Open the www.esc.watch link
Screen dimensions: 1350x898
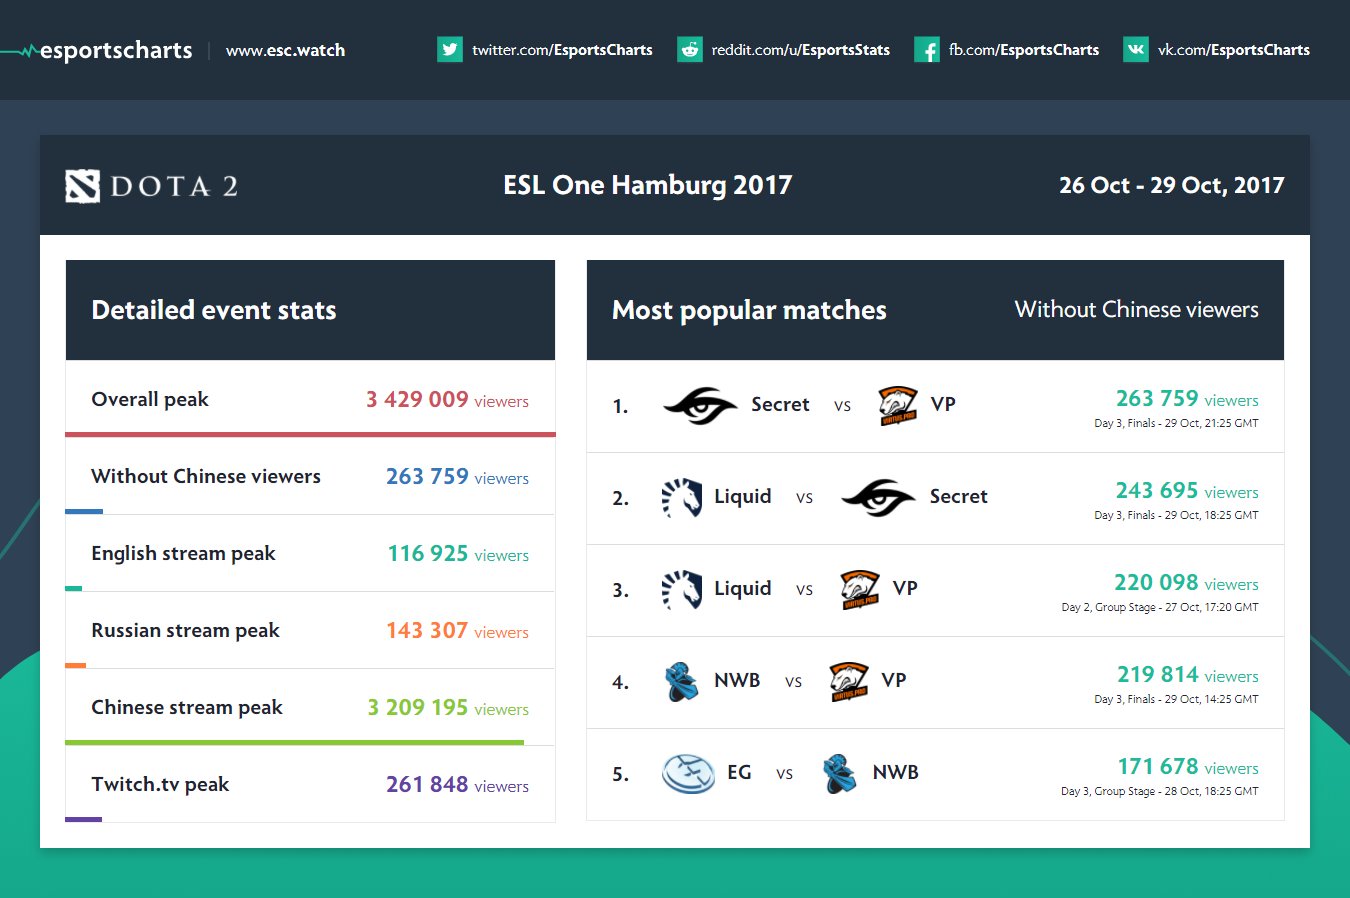tap(286, 50)
